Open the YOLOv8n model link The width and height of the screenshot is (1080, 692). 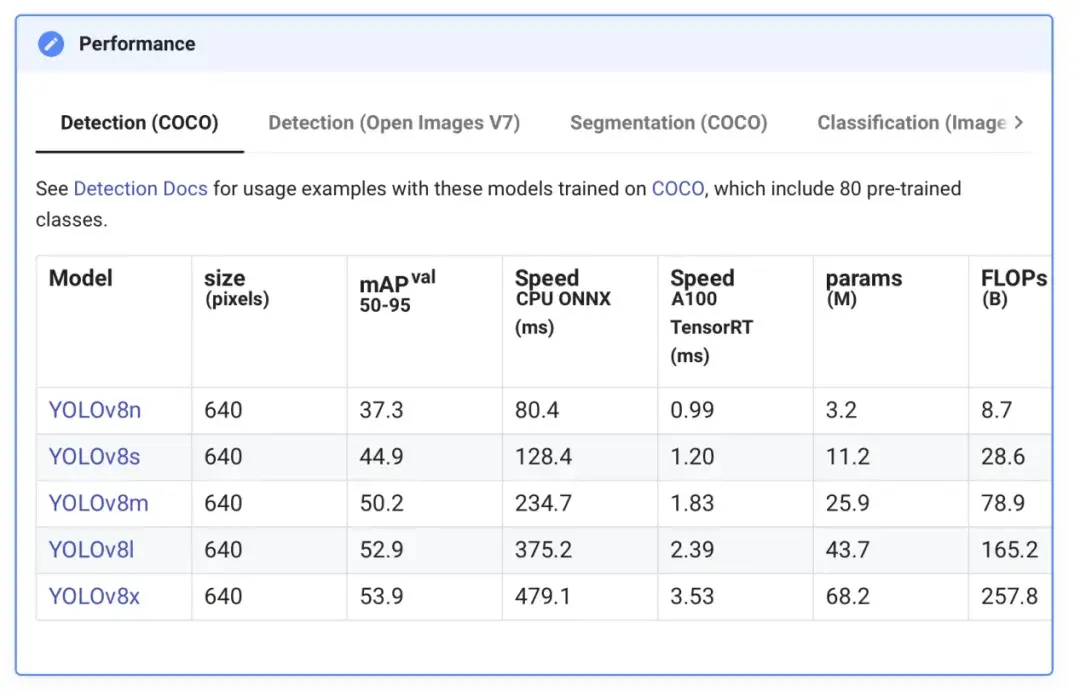(x=94, y=410)
